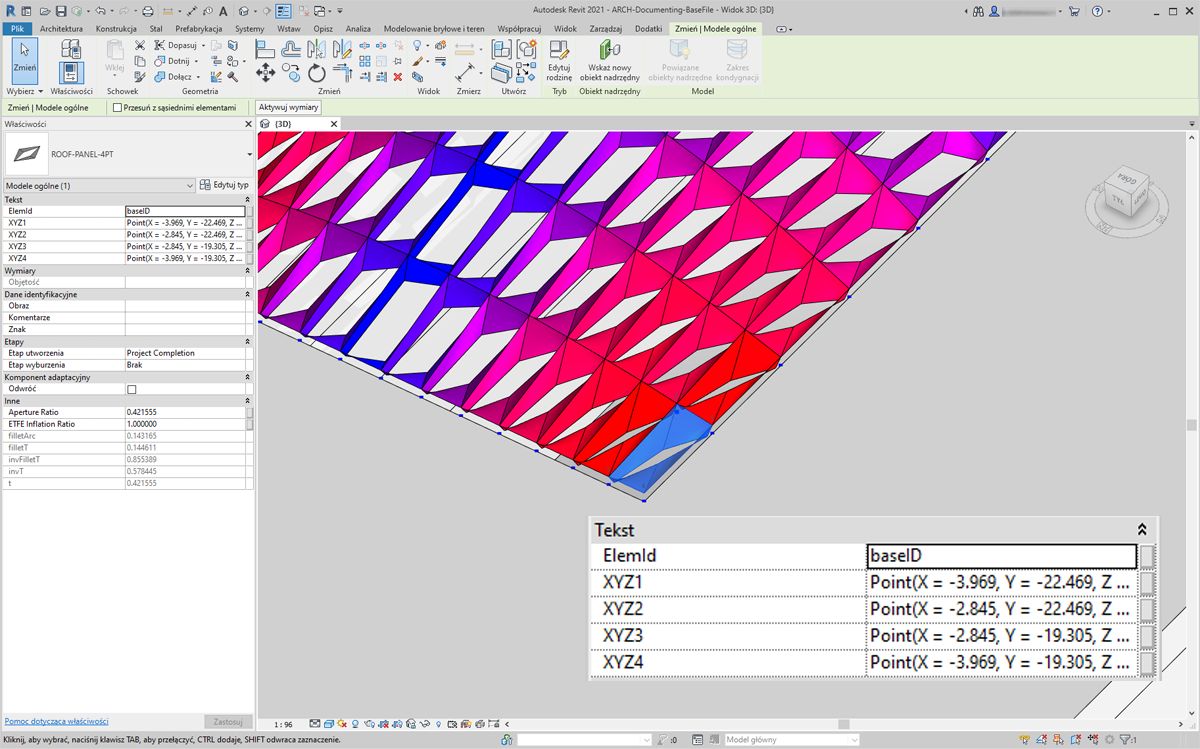Screen dimensions: 1200x749
Task: Select the Zmień (Modify) arrow tool
Action: pyautogui.click(x=25, y=60)
